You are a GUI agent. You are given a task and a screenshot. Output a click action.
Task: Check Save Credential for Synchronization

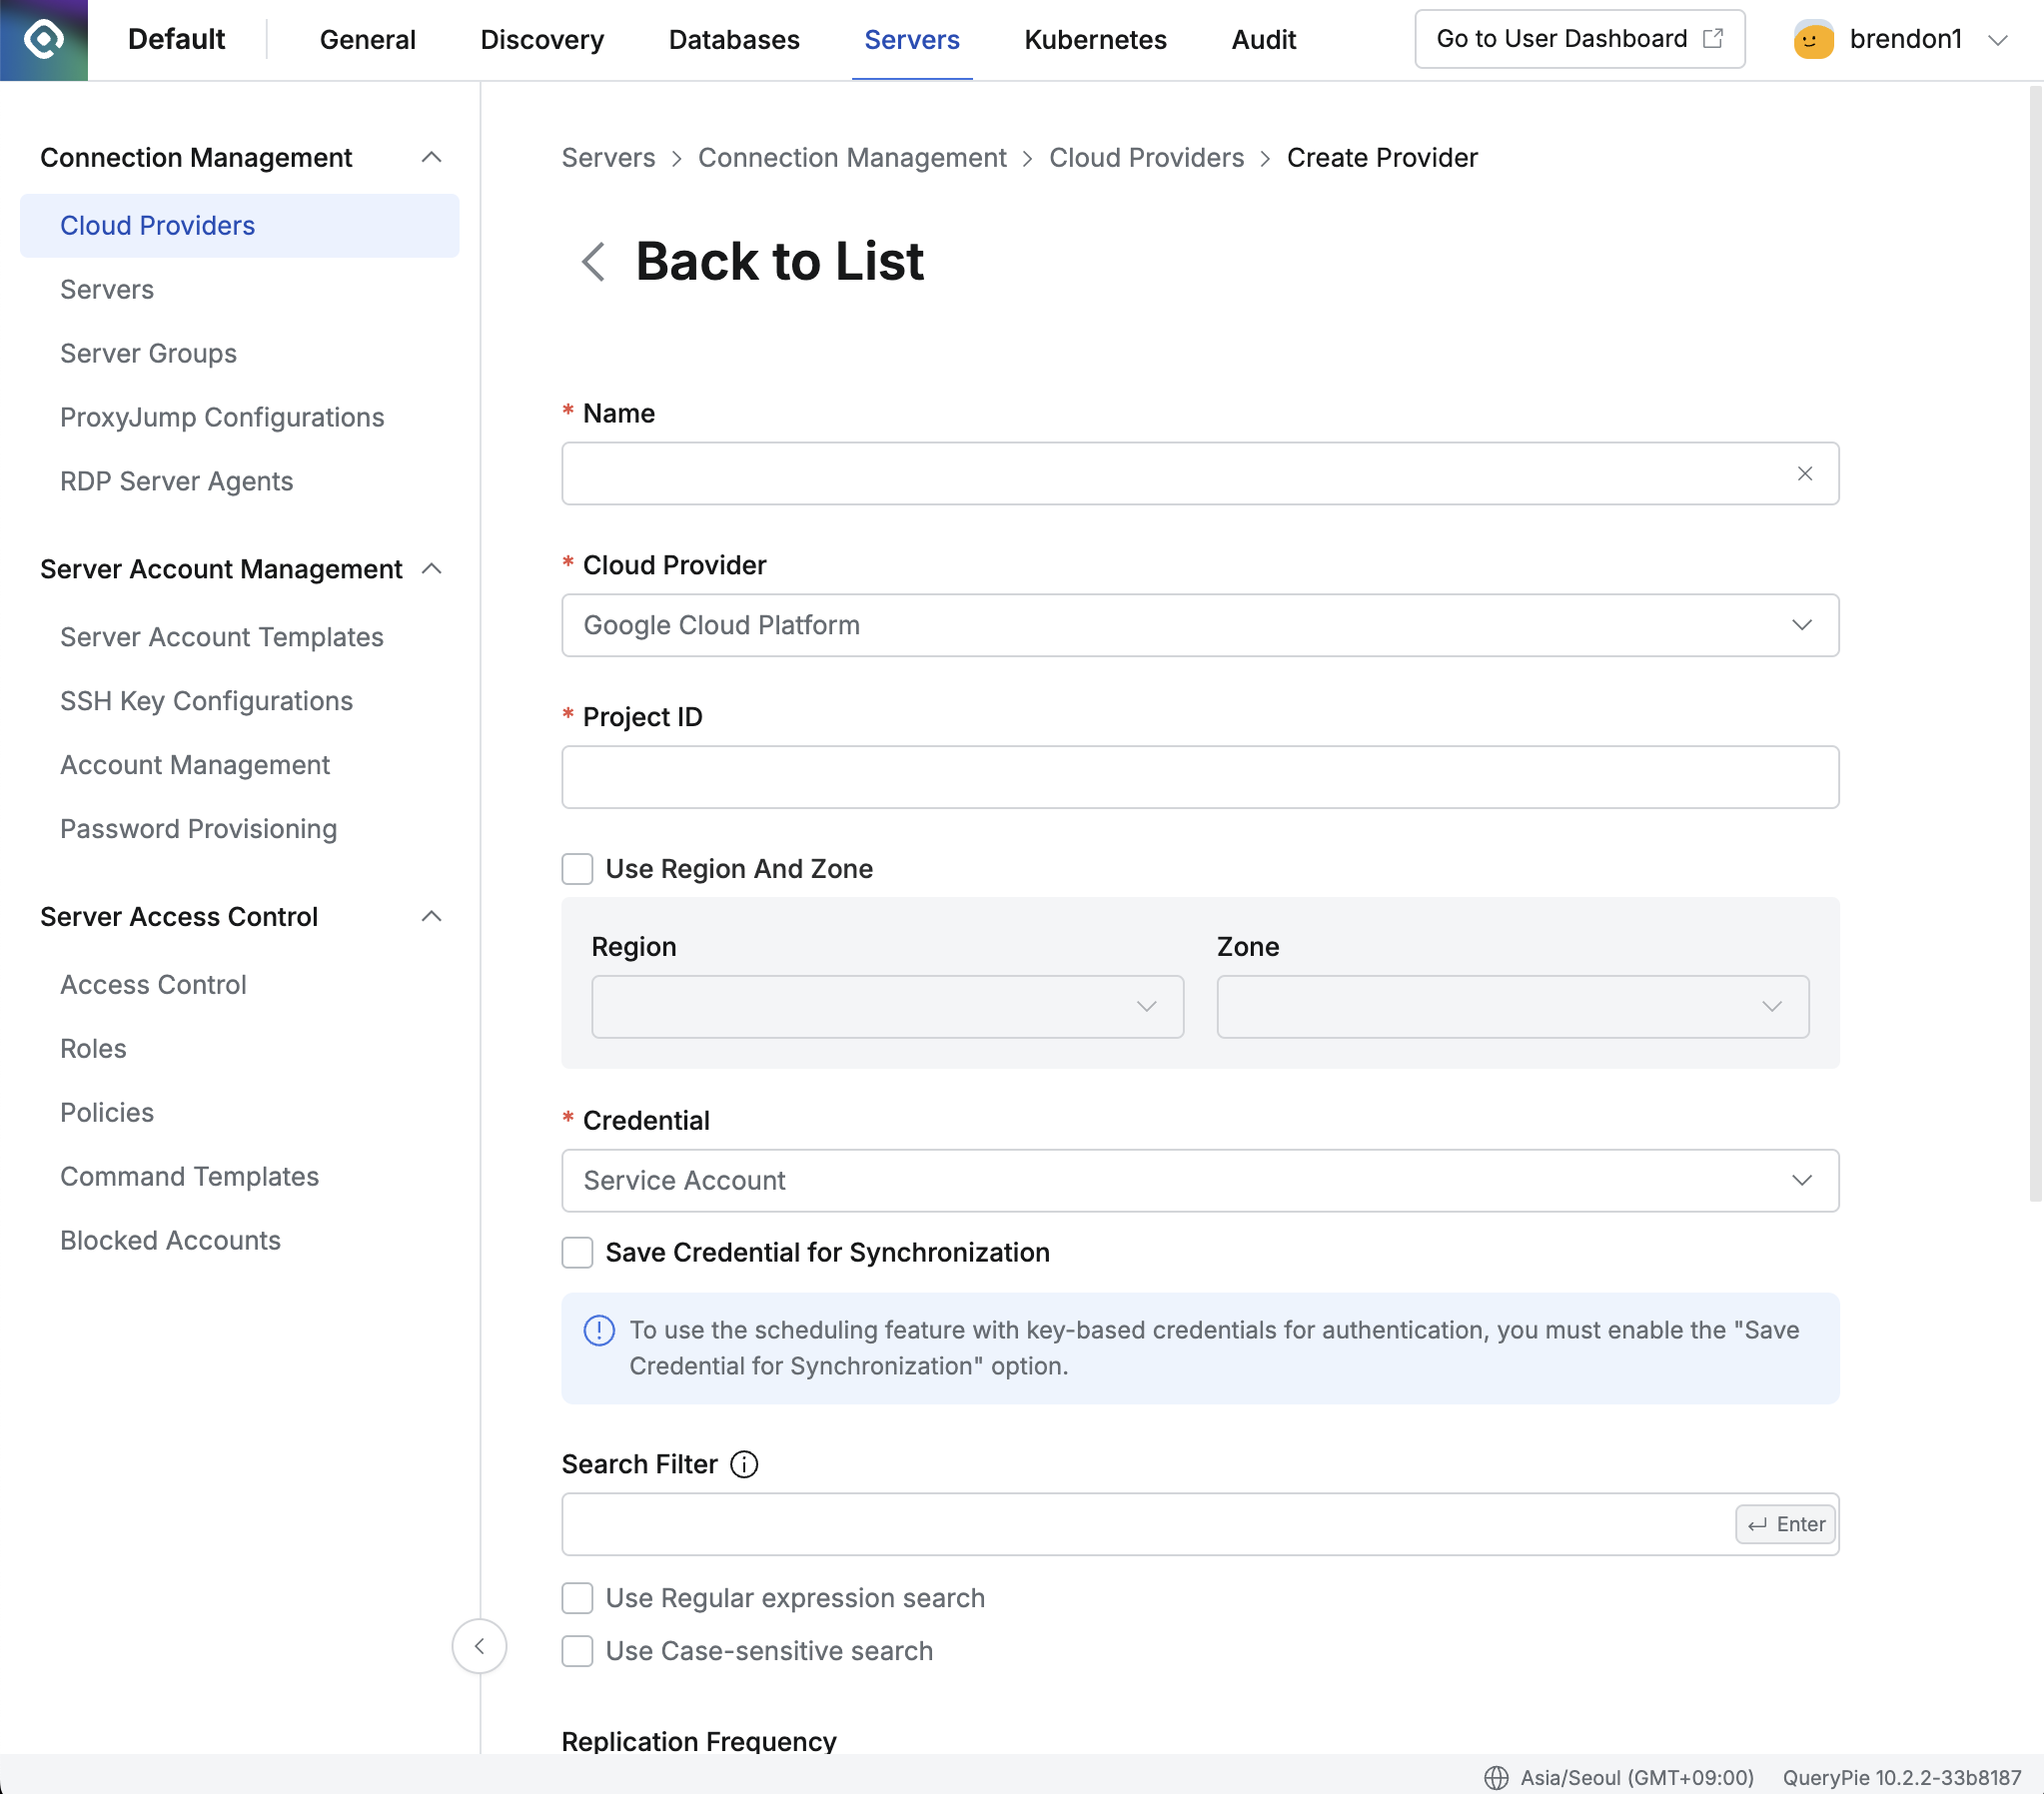(578, 1252)
